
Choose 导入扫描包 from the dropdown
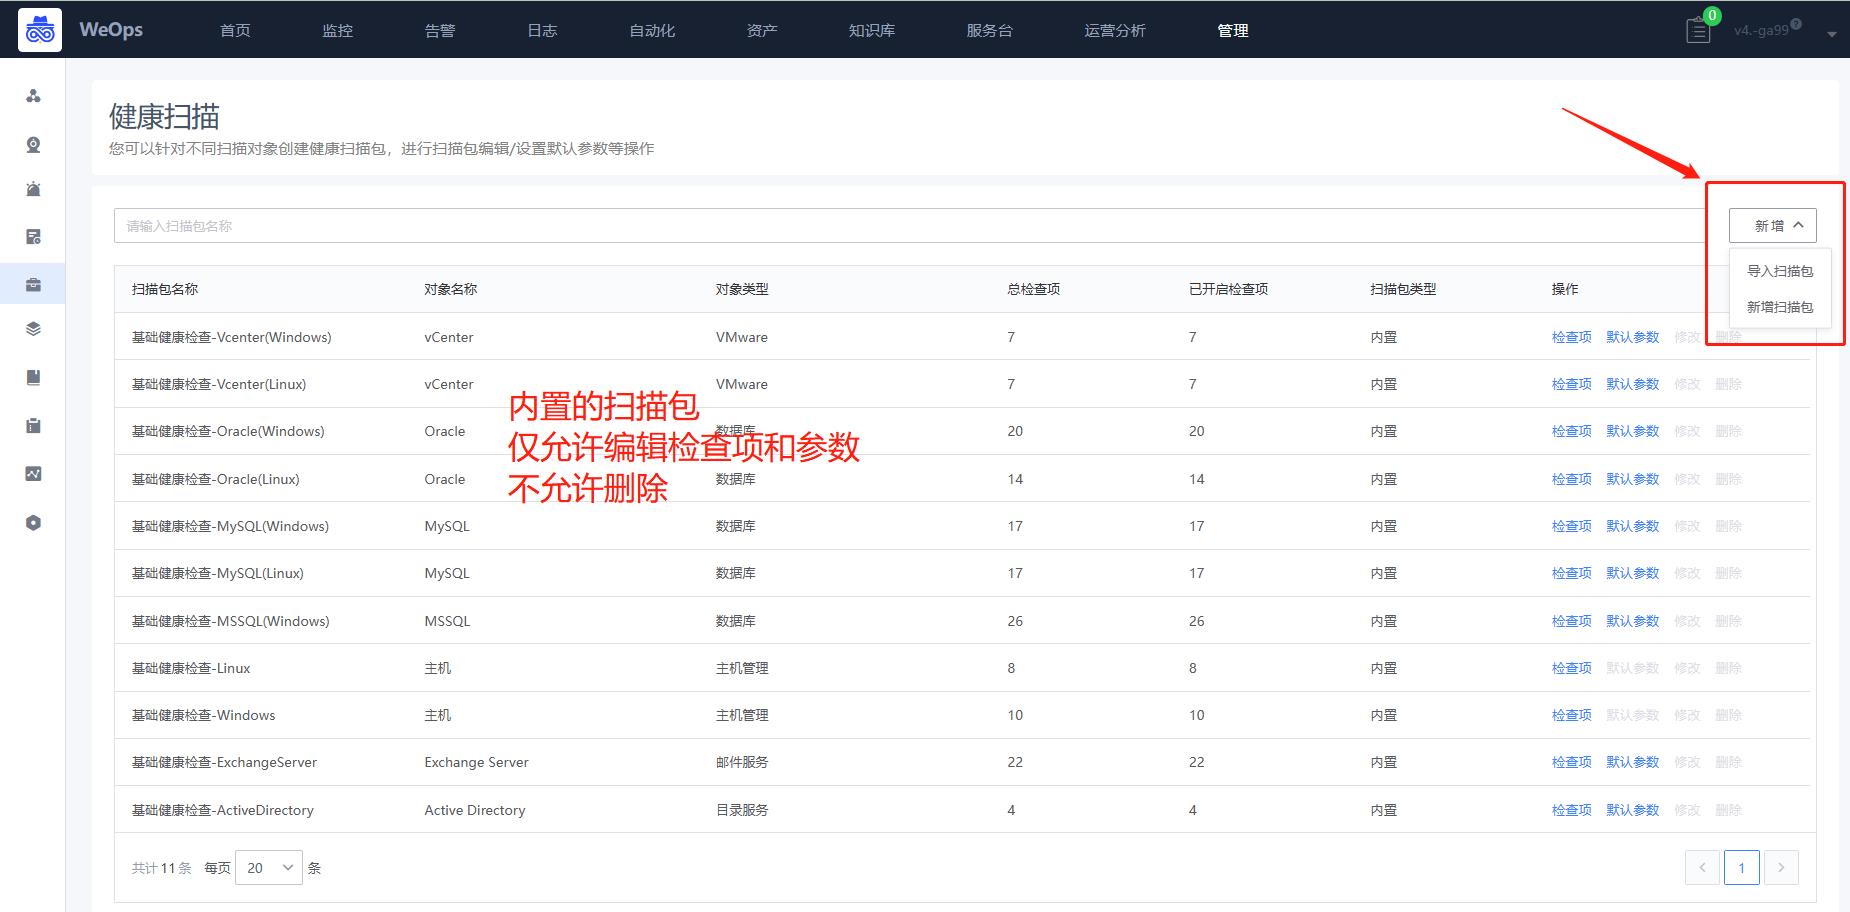(1780, 271)
